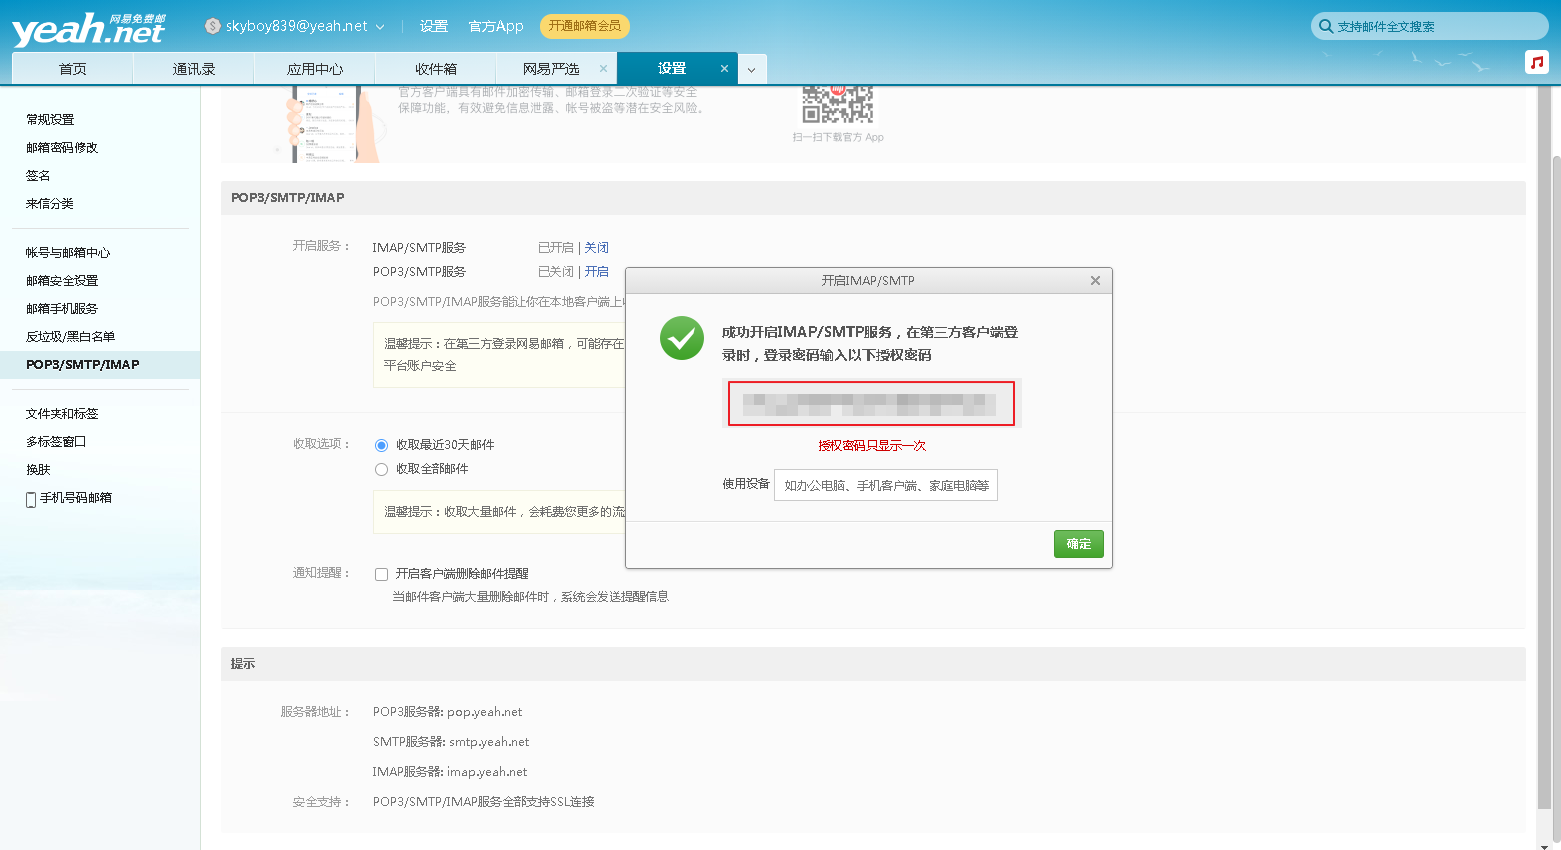Click the music note icon
The image size is (1561, 850).
click(x=1536, y=62)
